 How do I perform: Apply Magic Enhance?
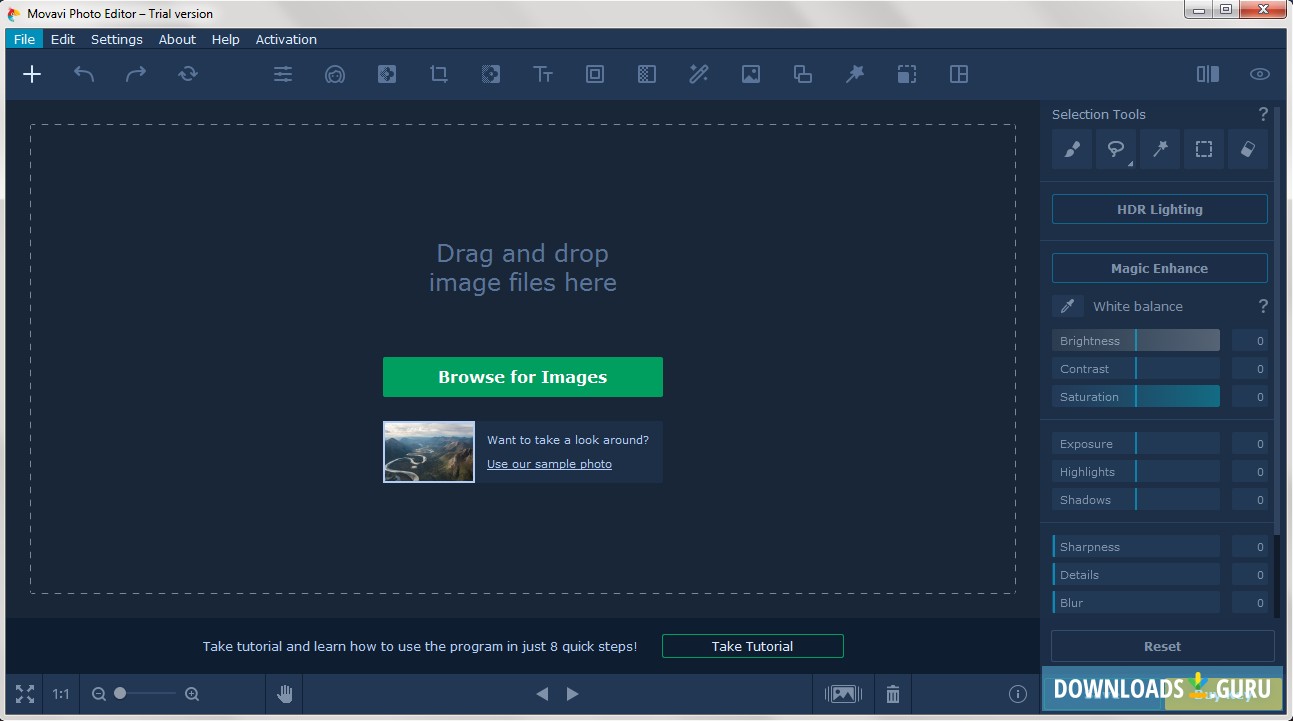[x=1160, y=268]
